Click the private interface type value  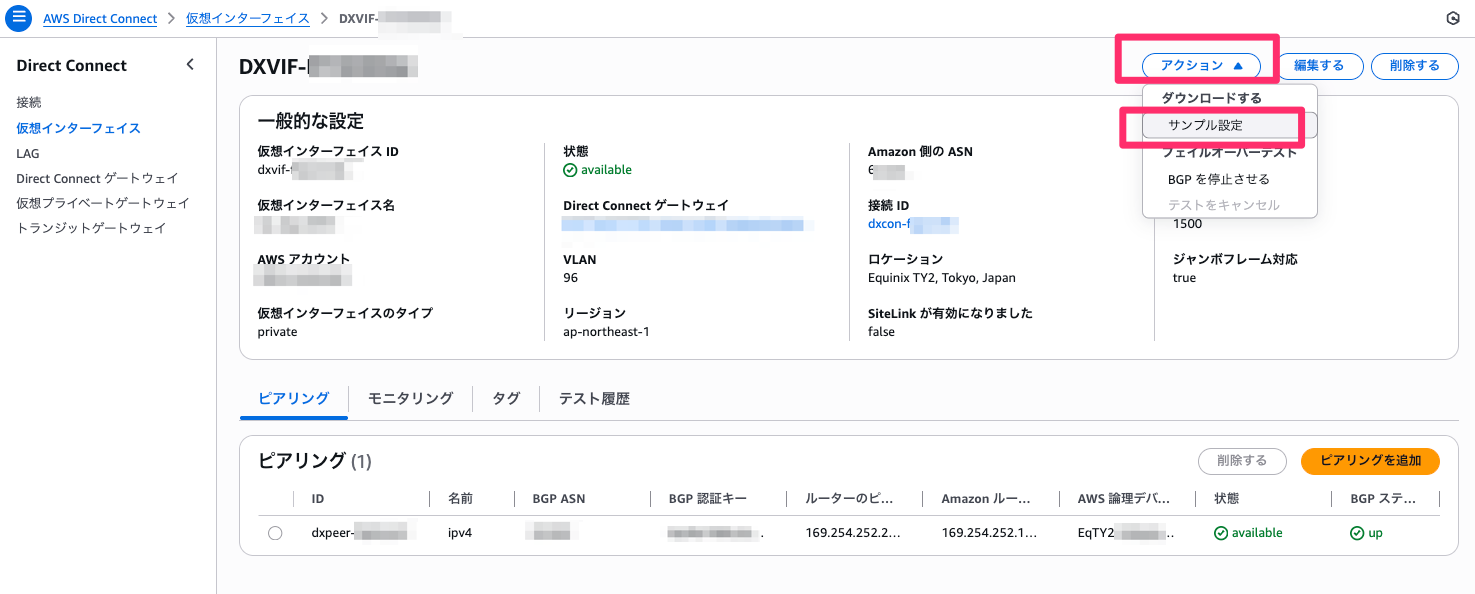277,332
